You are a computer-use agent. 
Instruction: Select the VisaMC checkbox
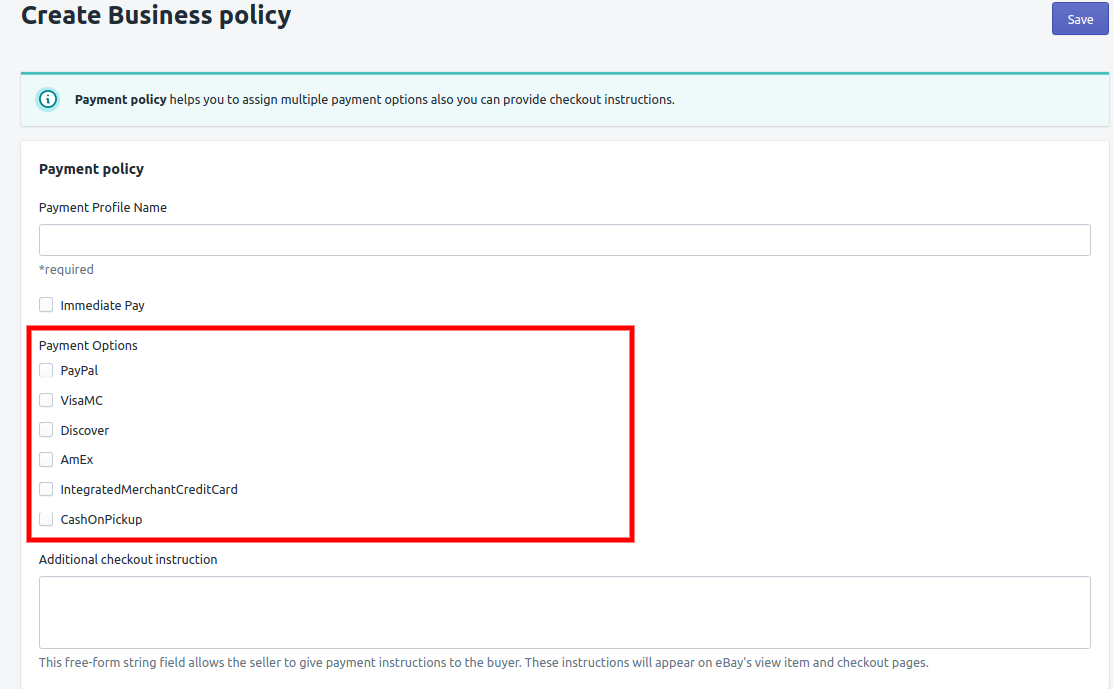(46, 400)
